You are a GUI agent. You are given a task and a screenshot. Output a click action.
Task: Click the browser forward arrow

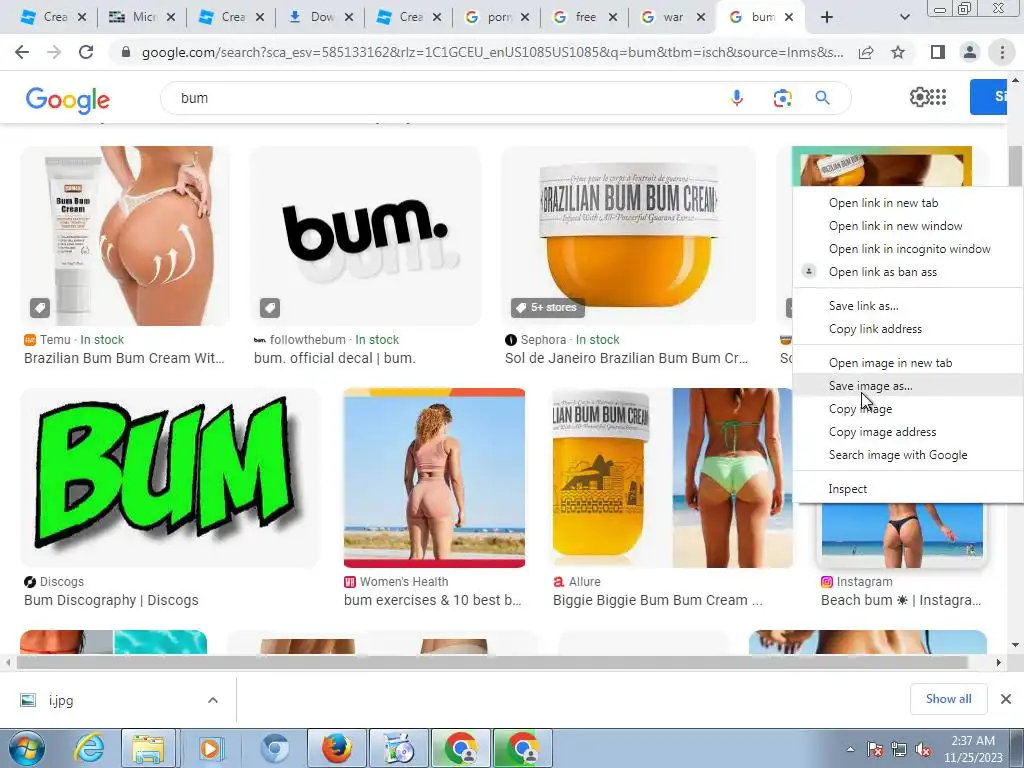[54, 52]
